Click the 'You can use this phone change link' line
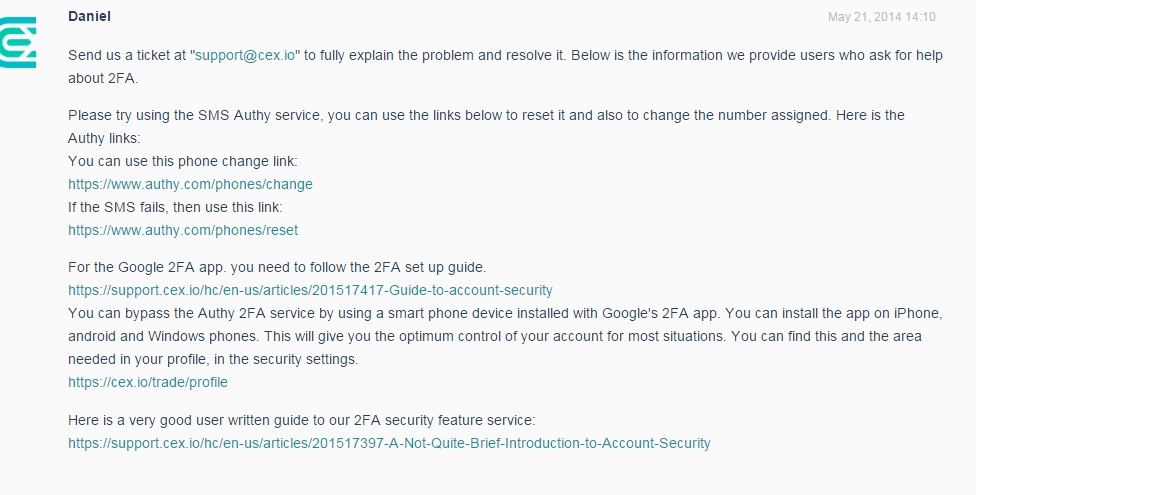This screenshot has width=1151, height=495. coord(183,161)
